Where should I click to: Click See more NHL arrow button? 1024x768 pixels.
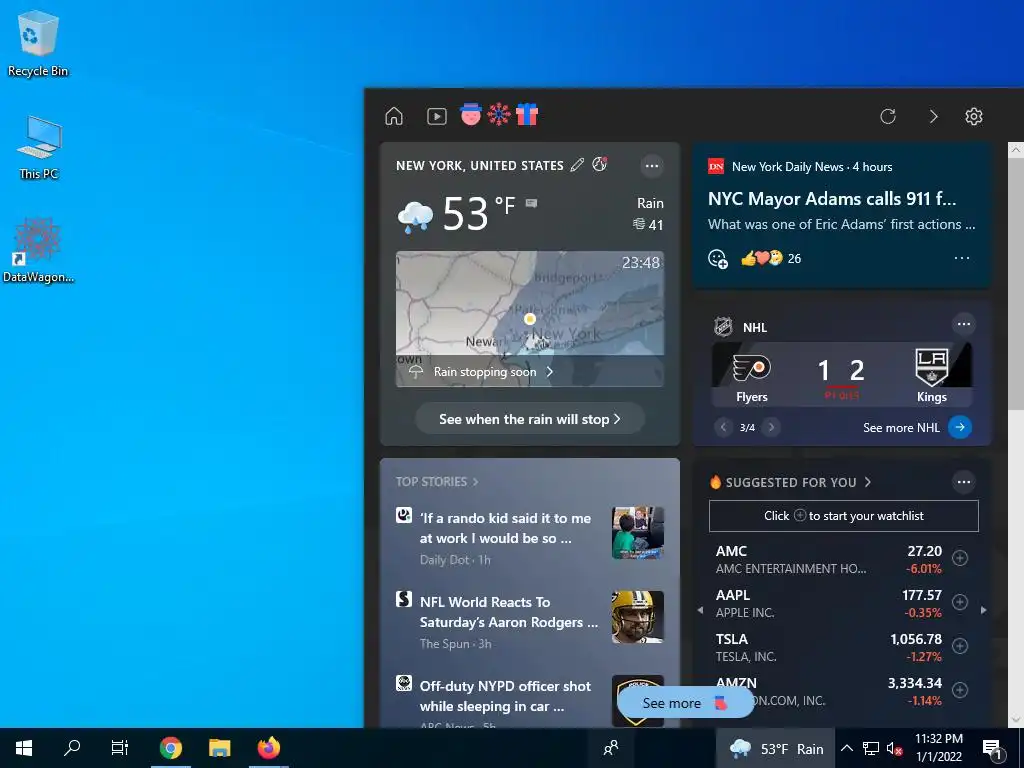point(959,427)
